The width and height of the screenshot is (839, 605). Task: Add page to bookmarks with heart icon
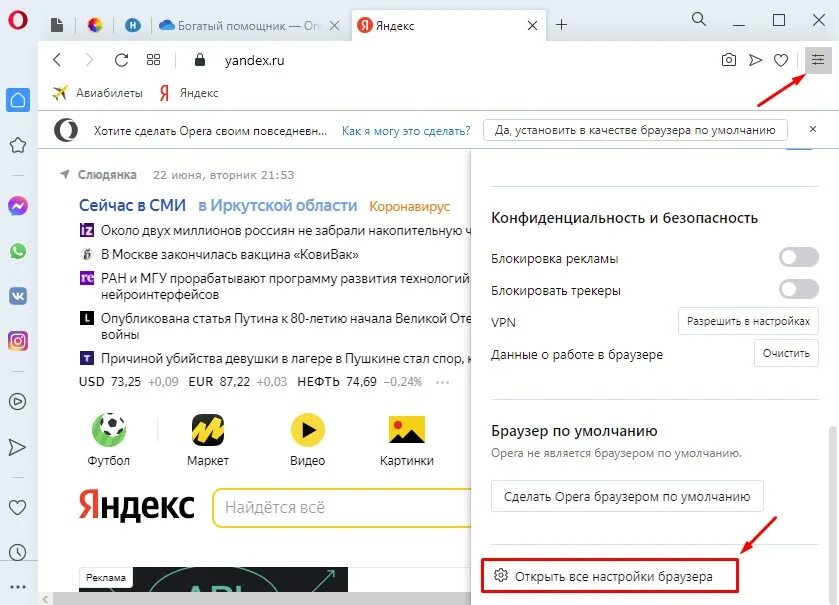(781, 60)
